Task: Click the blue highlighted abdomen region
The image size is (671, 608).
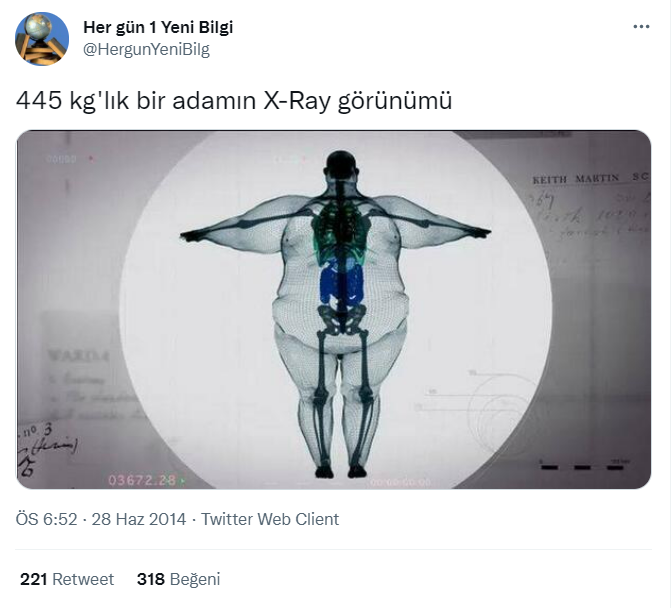Action: coord(341,281)
